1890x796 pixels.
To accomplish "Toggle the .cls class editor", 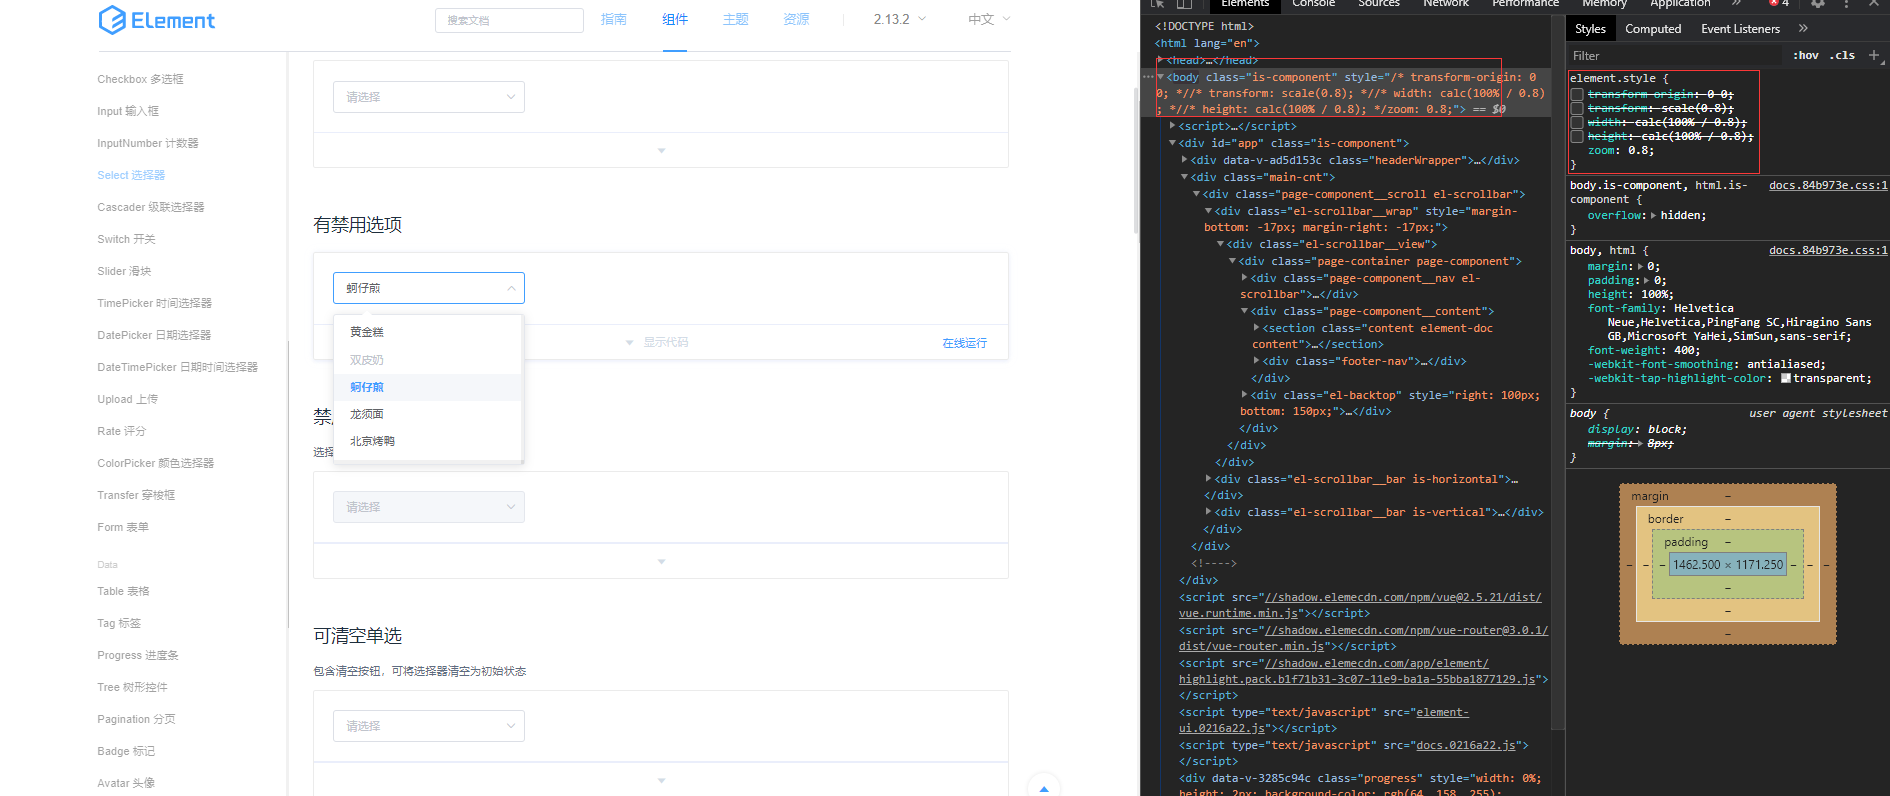I will click(x=1842, y=55).
